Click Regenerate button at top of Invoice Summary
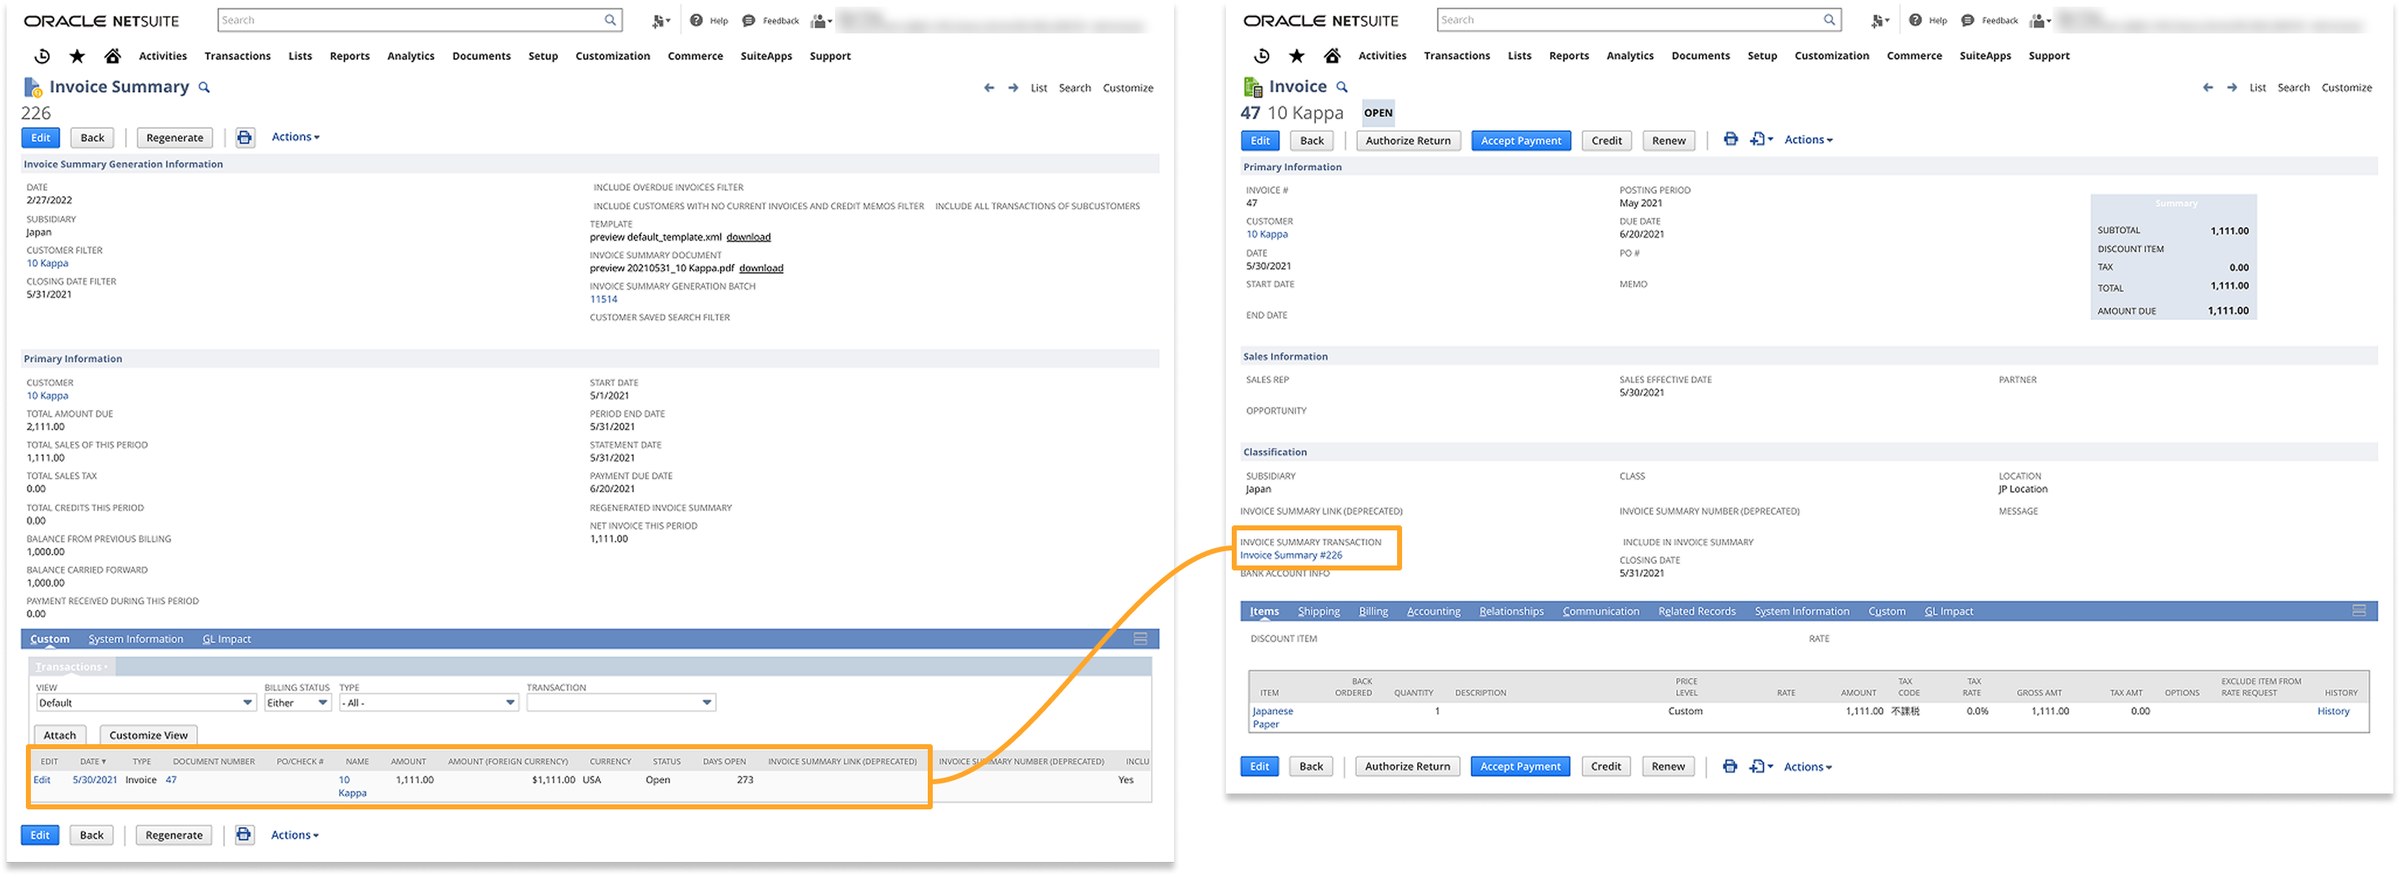The height and width of the screenshot is (877, 2400). click(x=175, y=138)
